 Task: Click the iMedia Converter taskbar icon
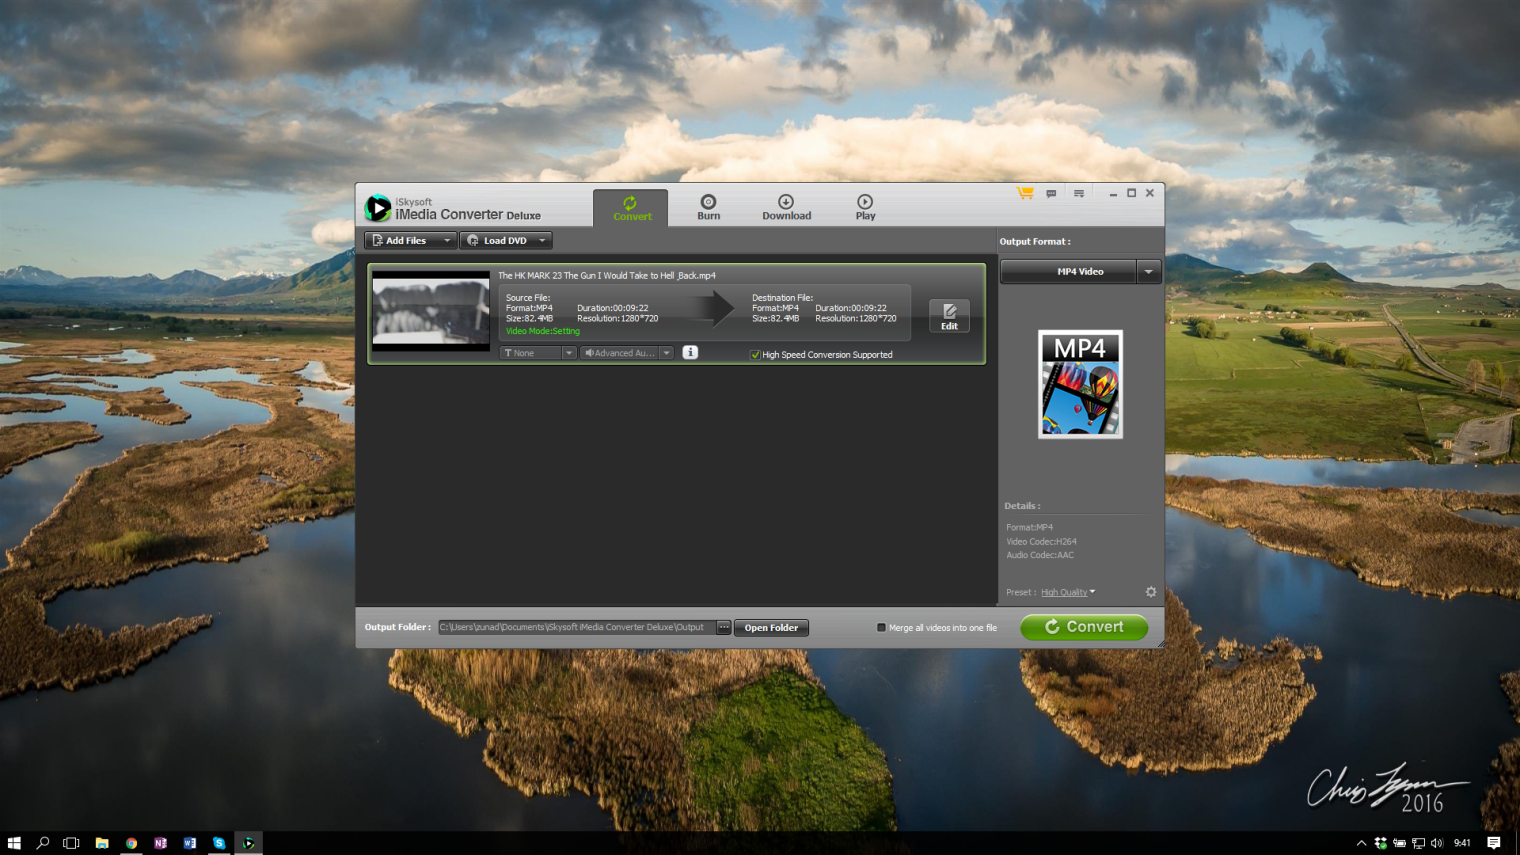pos(248,843)
